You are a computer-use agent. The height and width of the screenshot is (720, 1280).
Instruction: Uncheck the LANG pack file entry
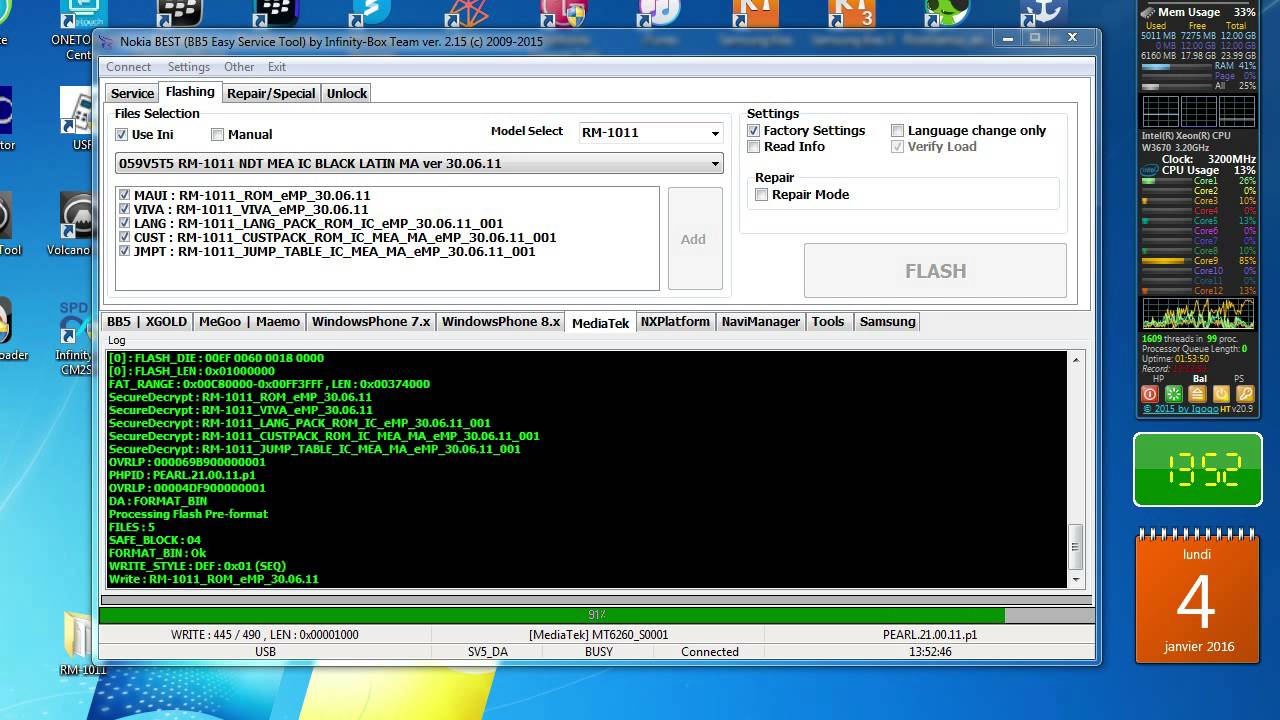(125, 223)
